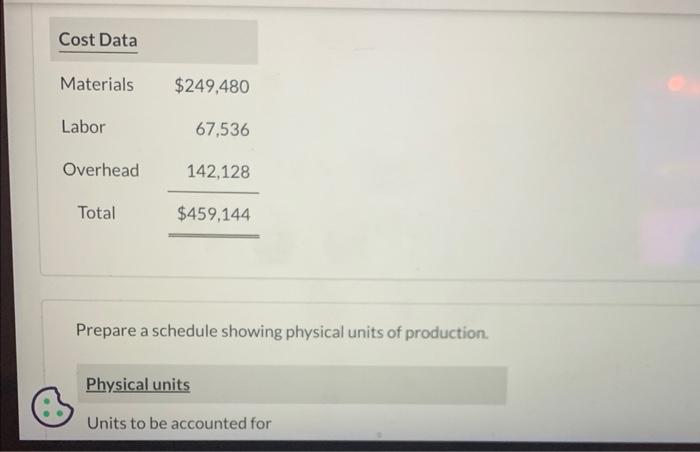Screen dimensions: 700x452
Task: Click the $249,480 materials amount
Action: click(x=212, y=86)
